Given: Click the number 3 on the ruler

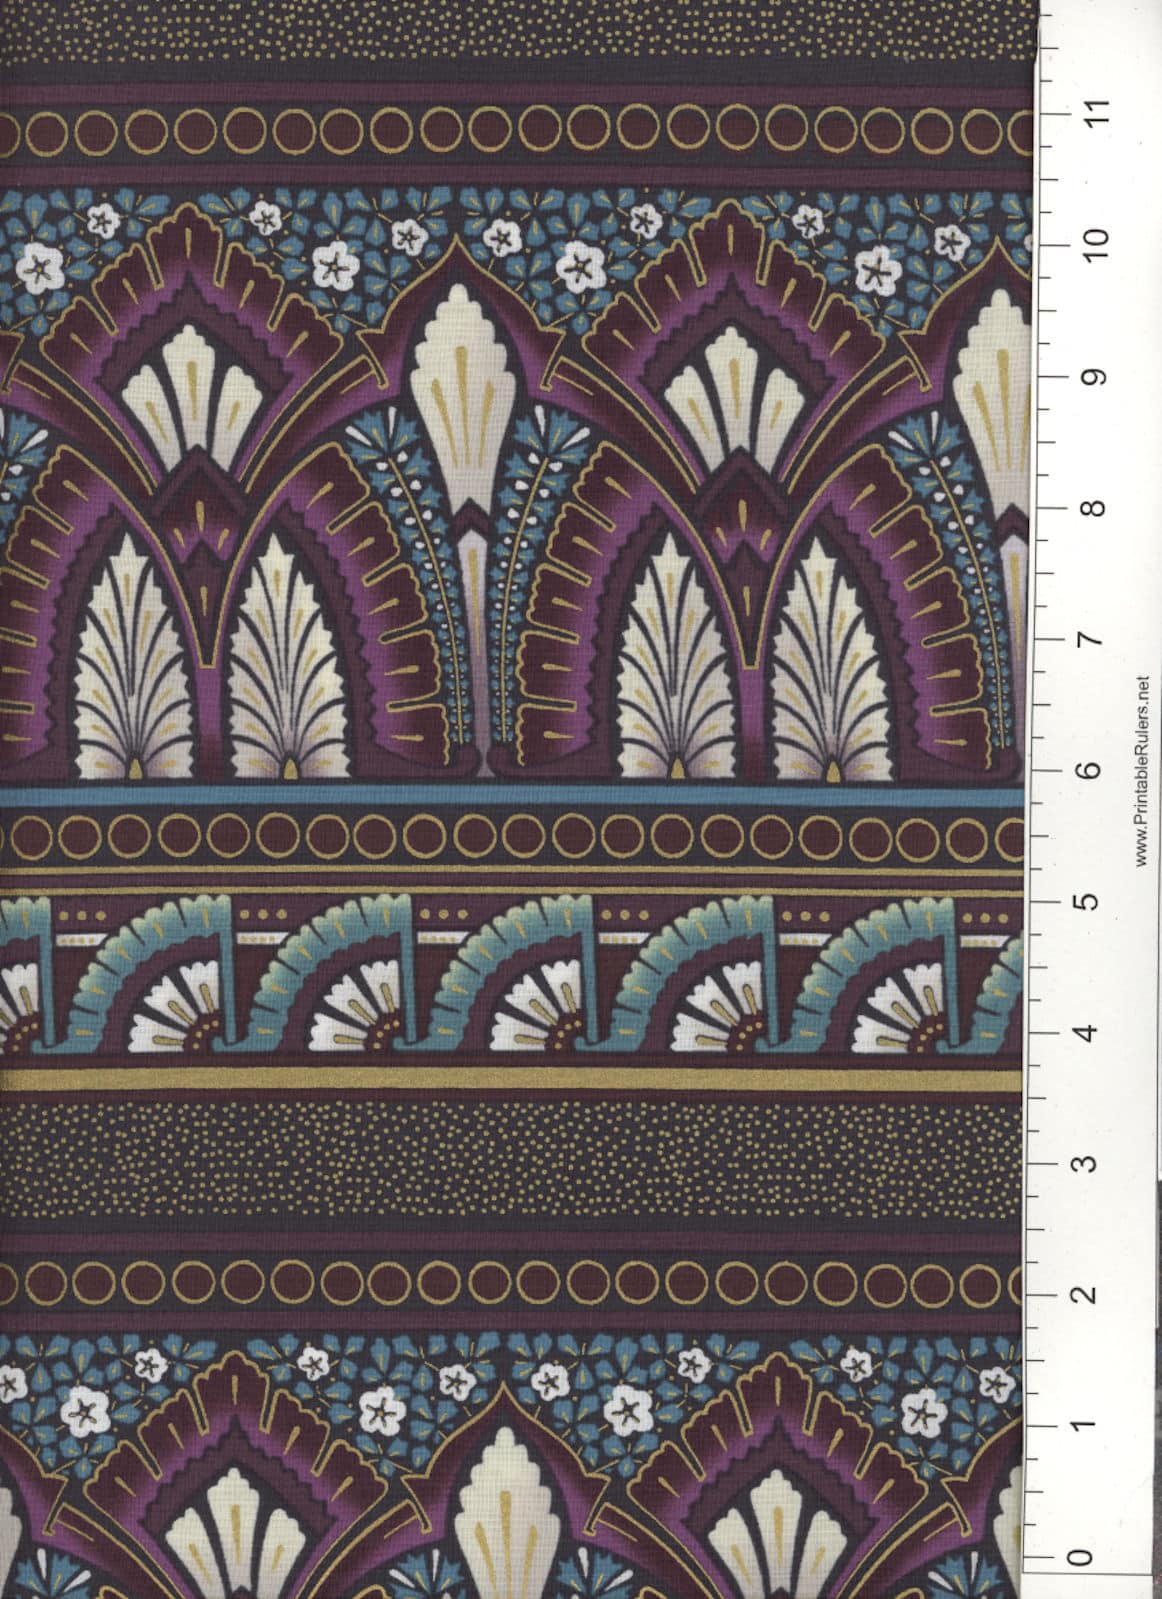Looking at the screenshot, I should coord(1081,1163).
